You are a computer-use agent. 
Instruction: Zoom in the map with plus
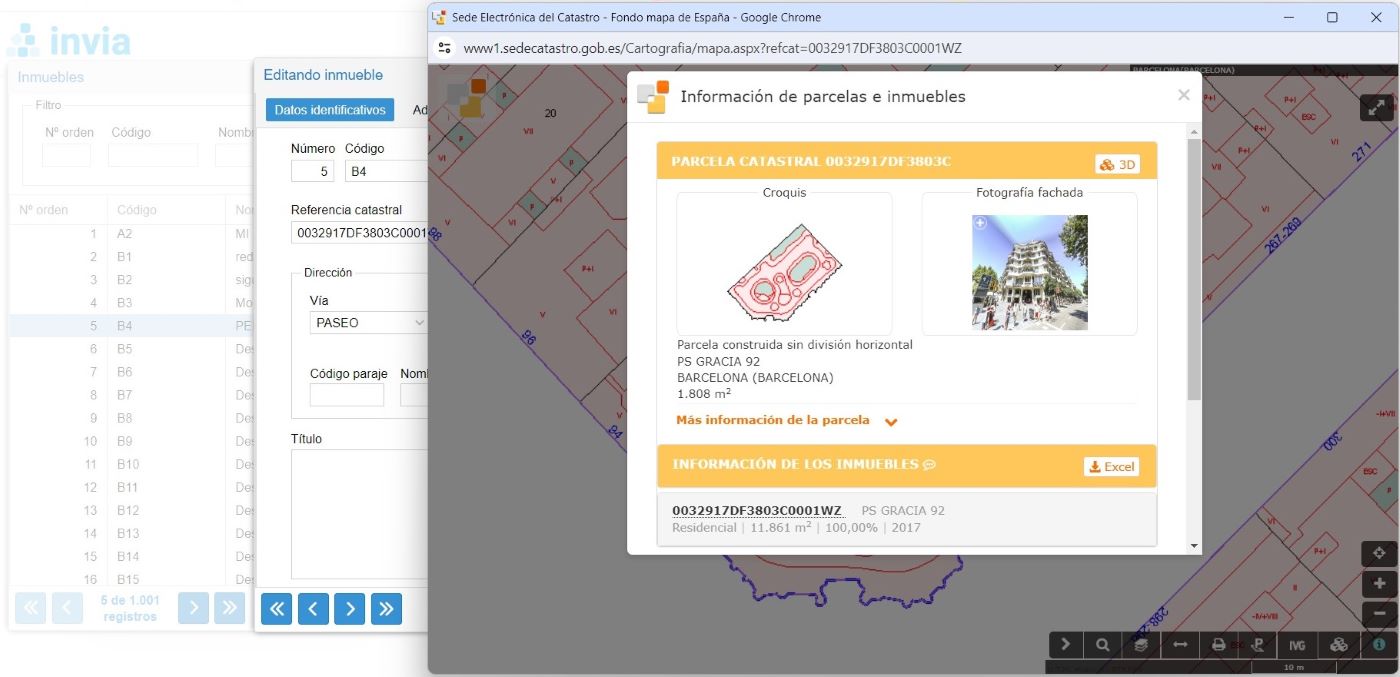(1379, 584)
